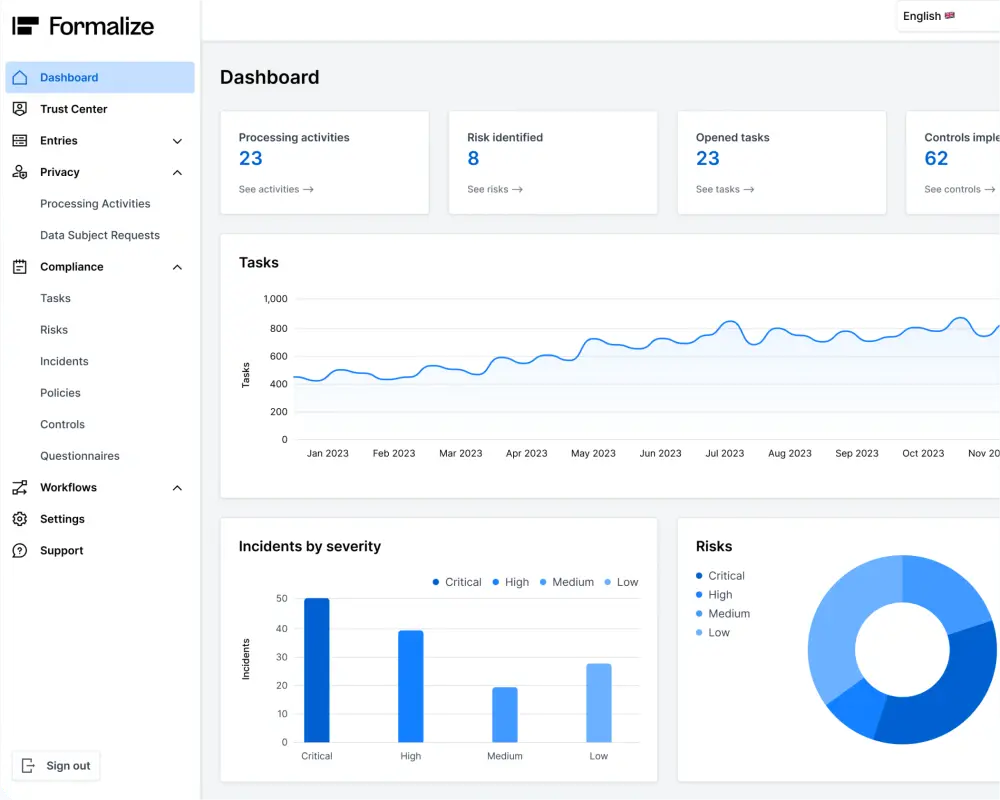The image size is (1000, 800).
Task: Click the See activities link
Action: pyautogui.click(x=276, y=189)
